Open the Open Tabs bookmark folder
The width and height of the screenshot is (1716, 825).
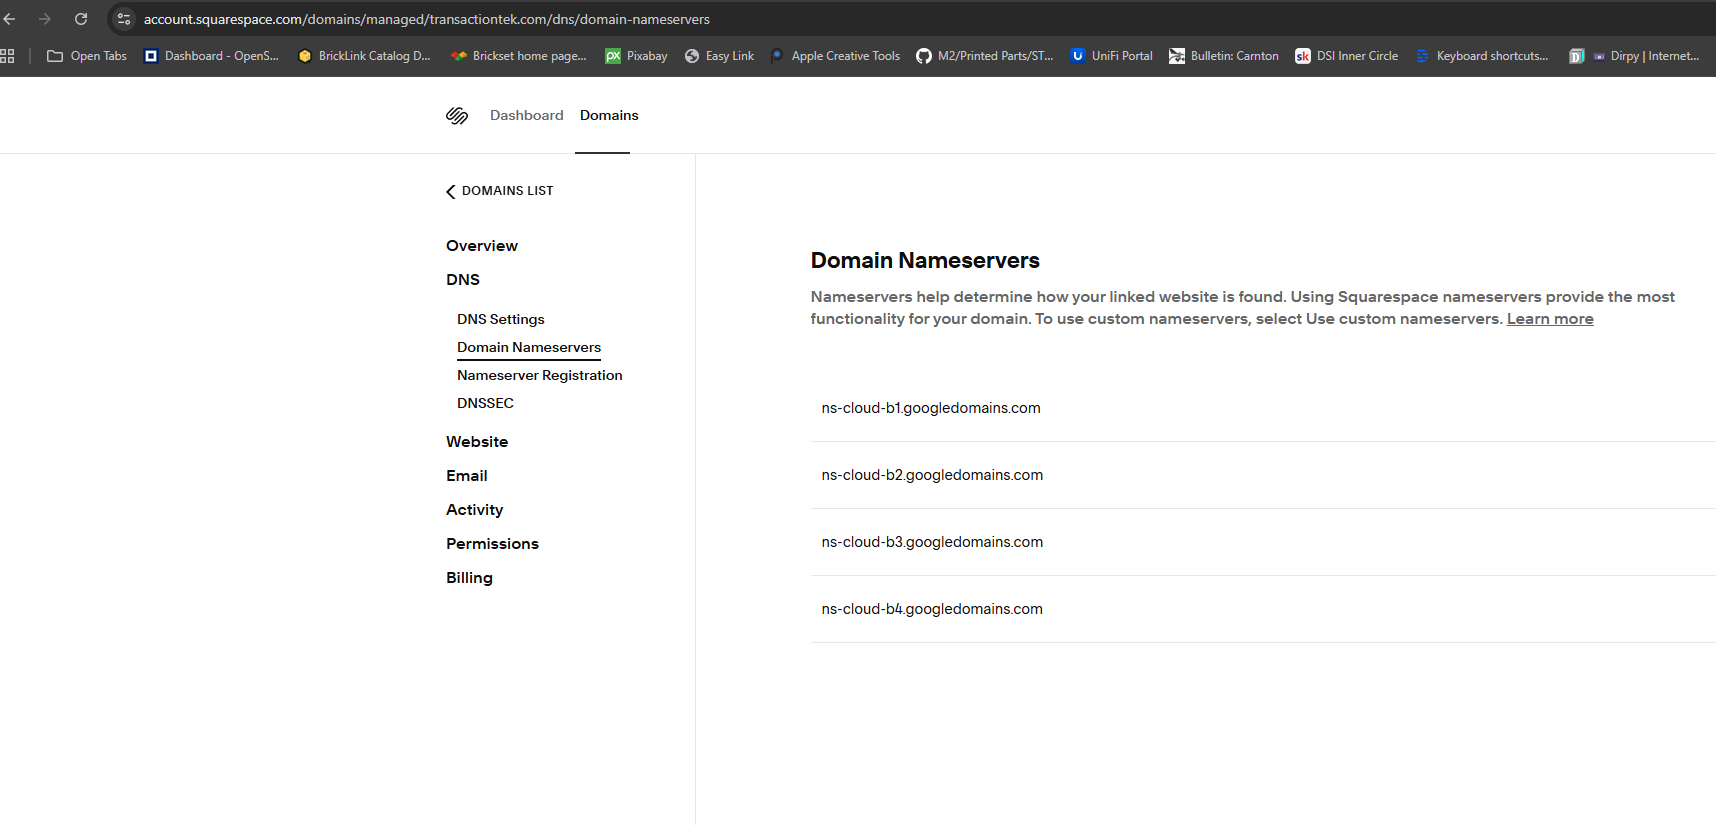[x=87, y=56]
